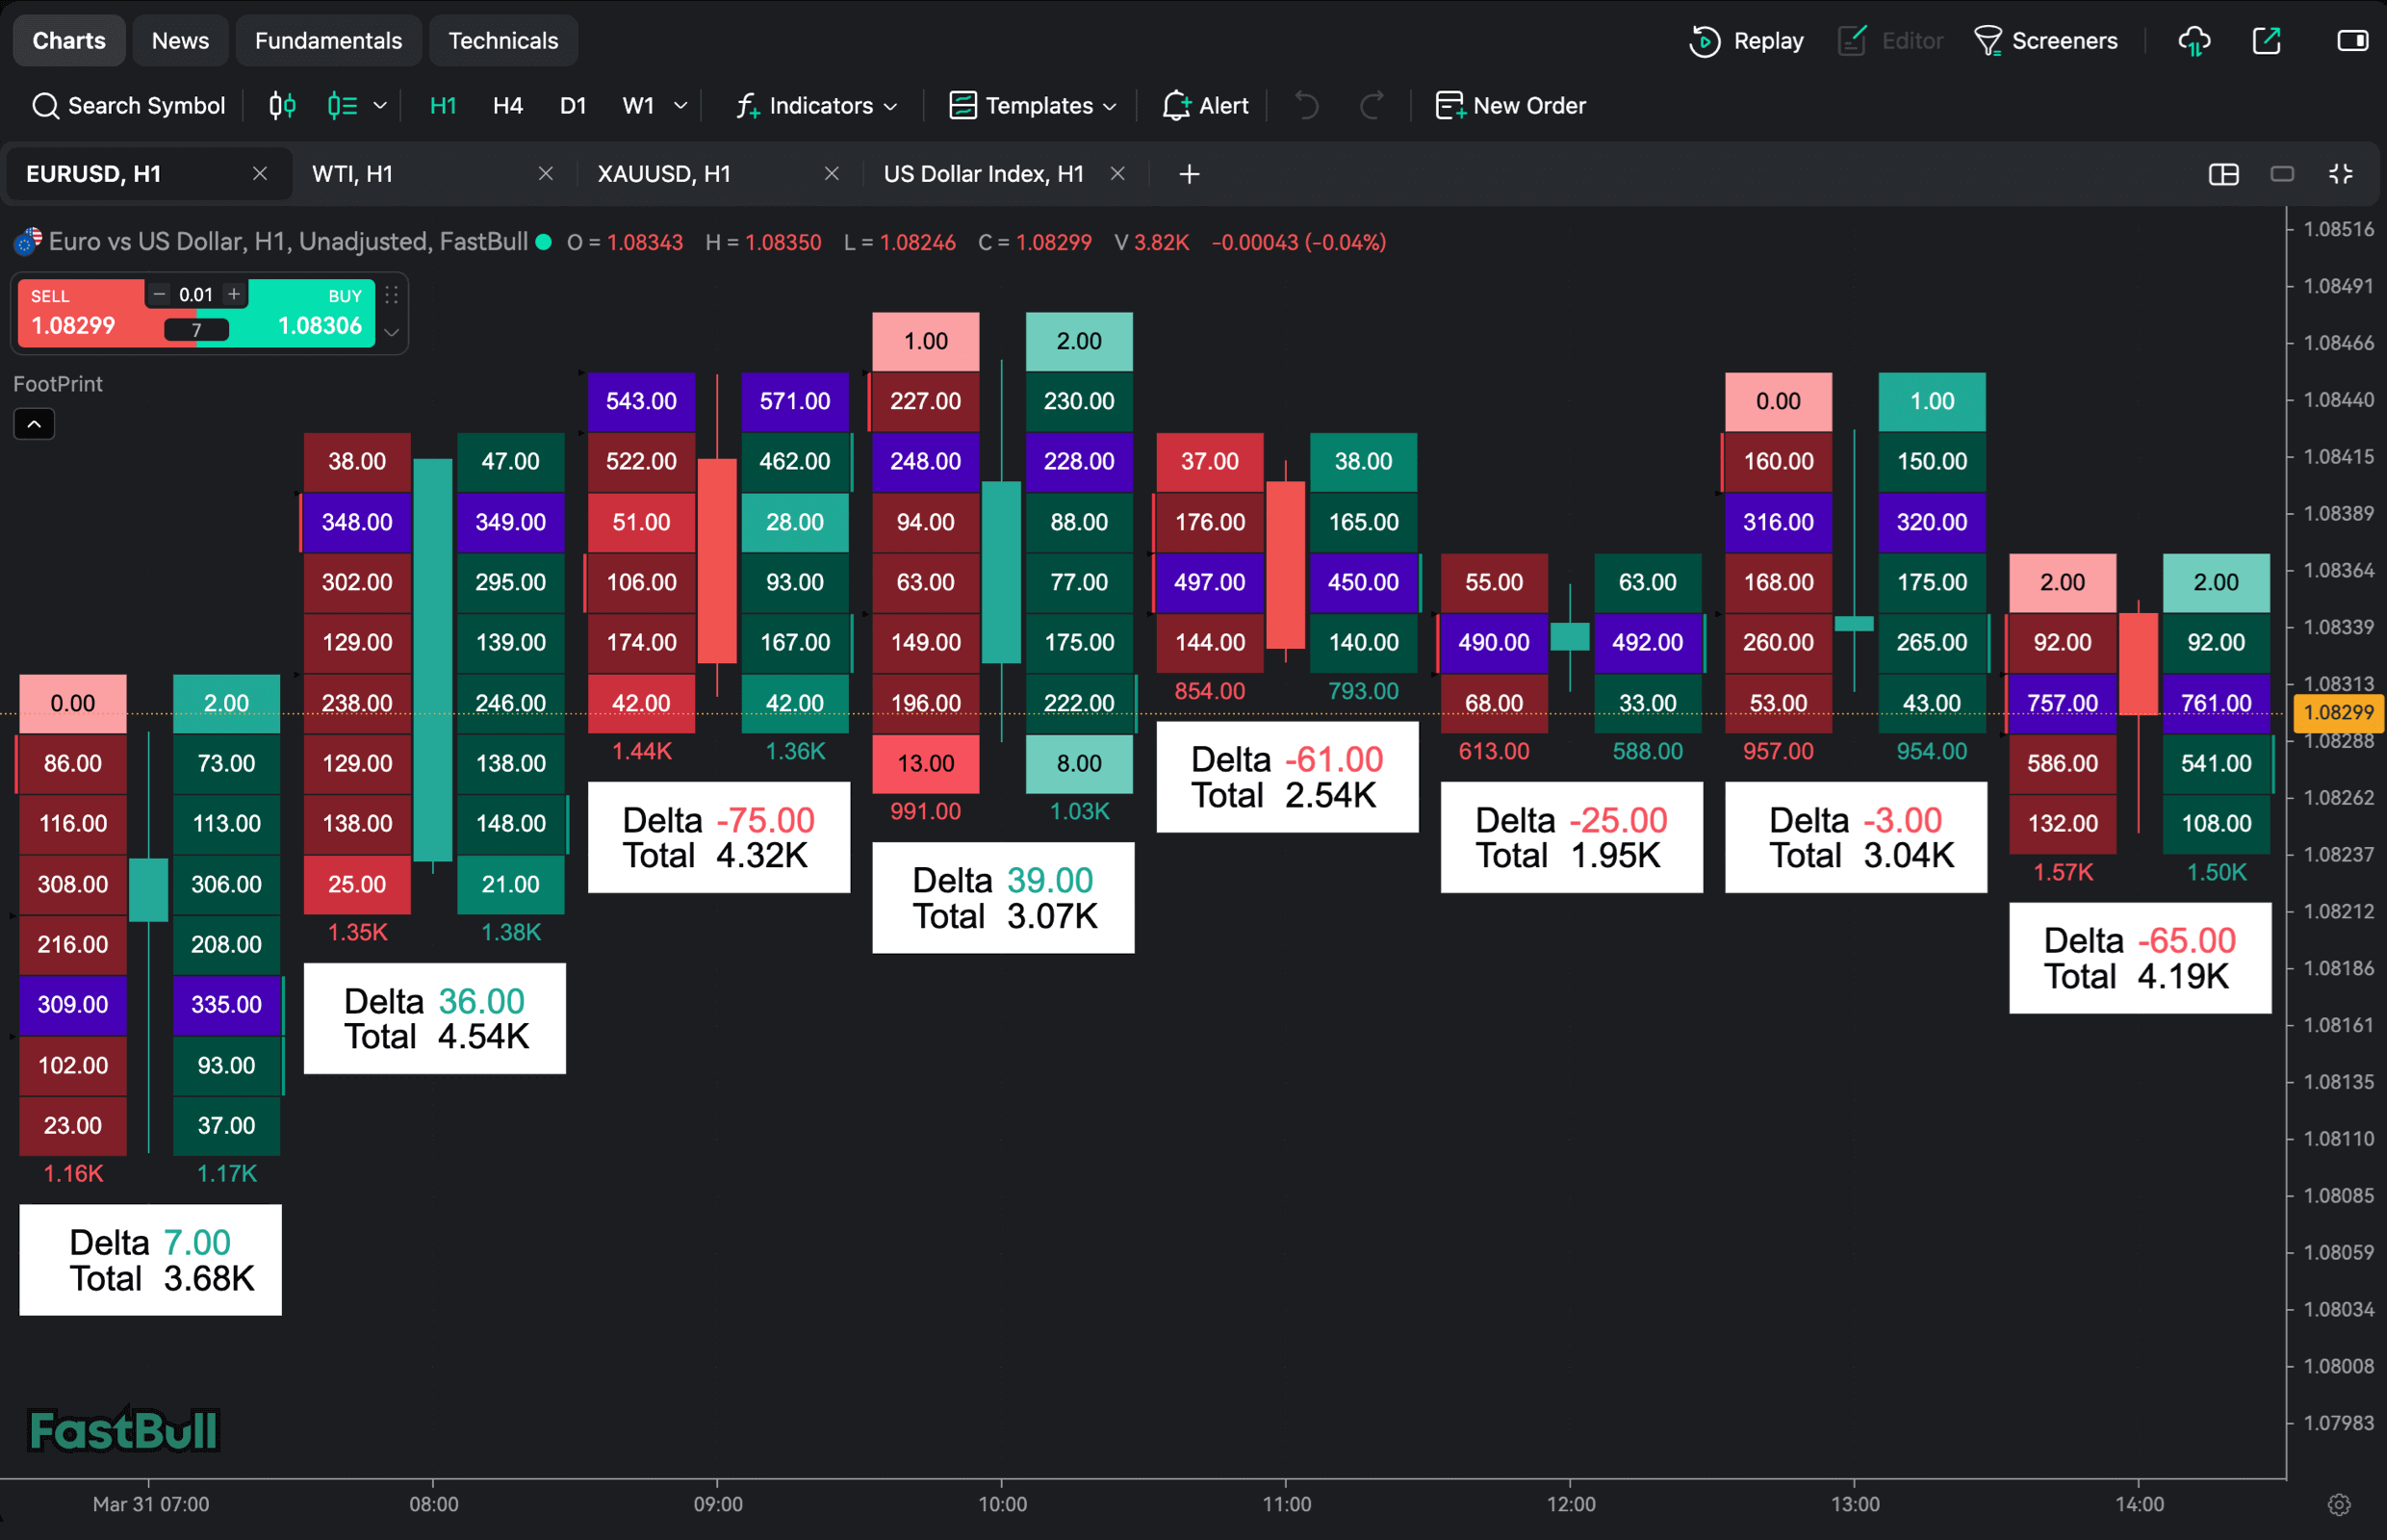This screenshot has width=2387, height=1540.
Task: Open chart settings gear at bottom right
Action: coord(2338,1504)
